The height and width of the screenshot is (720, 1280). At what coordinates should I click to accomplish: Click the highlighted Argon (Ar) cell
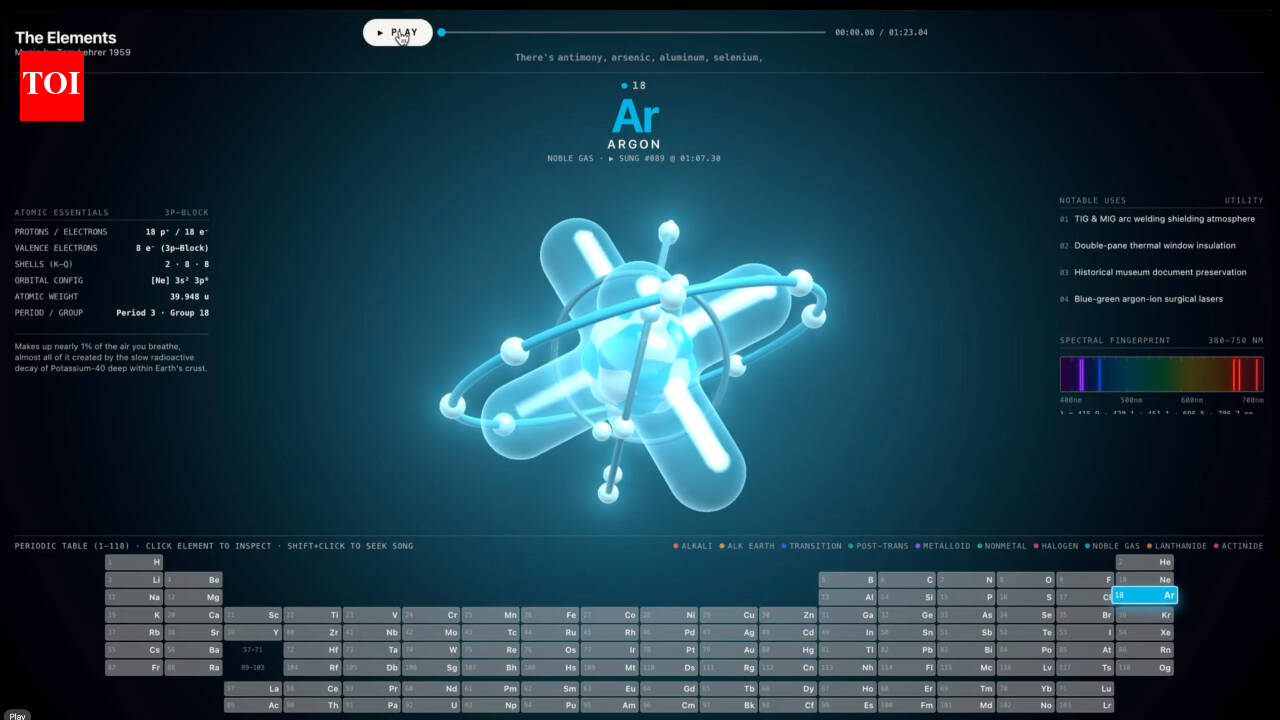[1144, 595]
